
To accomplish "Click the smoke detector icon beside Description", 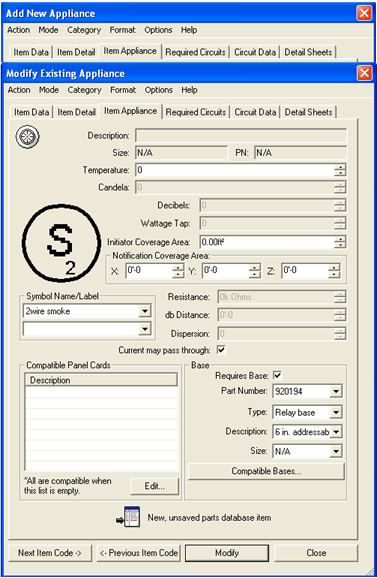I will click(x=27, y=137).
